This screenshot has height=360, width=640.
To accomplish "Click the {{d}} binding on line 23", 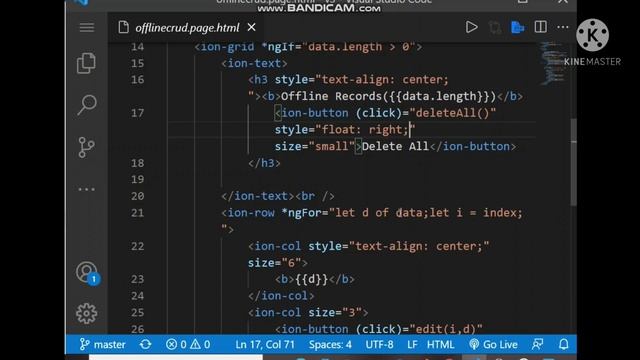I will point(311,279).
